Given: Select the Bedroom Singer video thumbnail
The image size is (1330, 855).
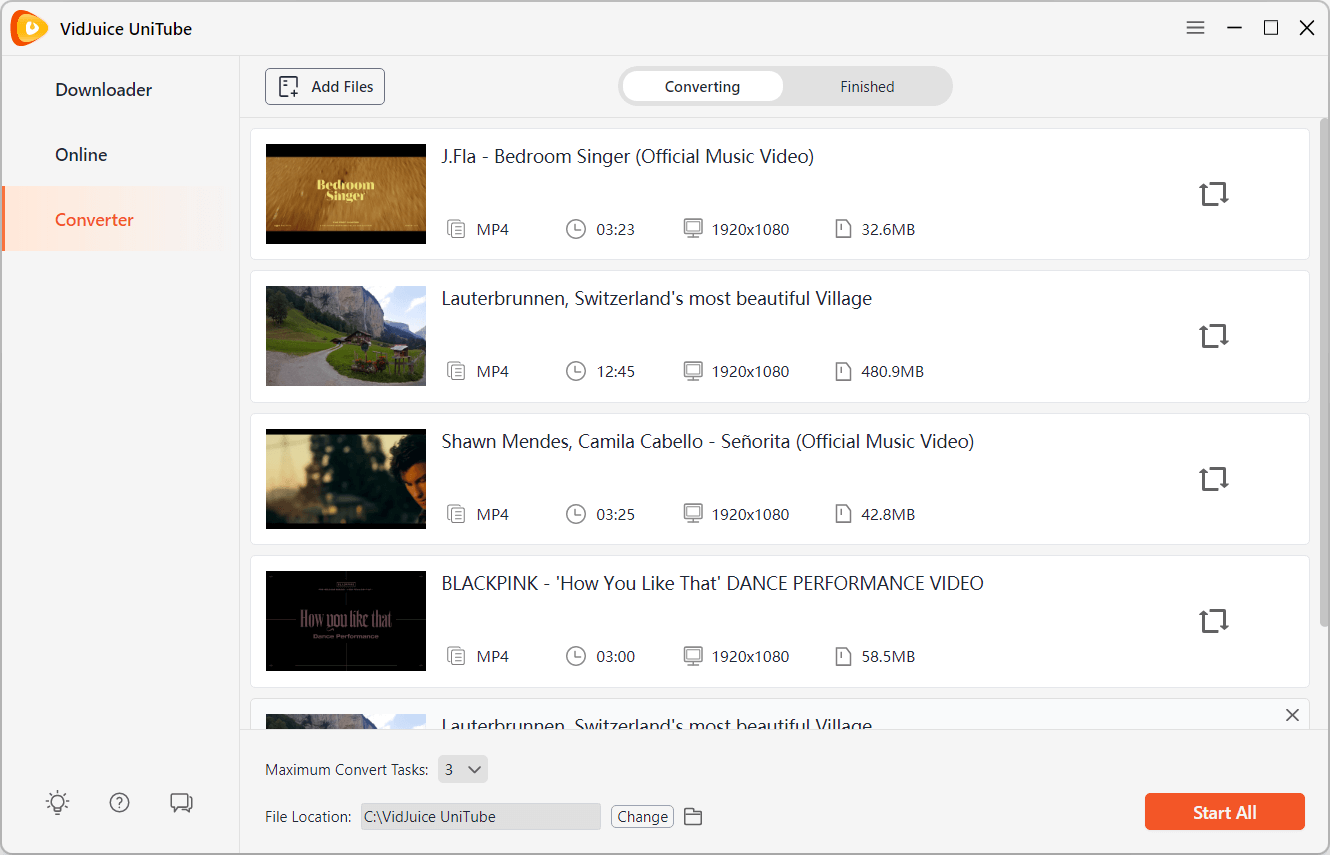Looking at the screenshot, I should [x=346, y=194].
